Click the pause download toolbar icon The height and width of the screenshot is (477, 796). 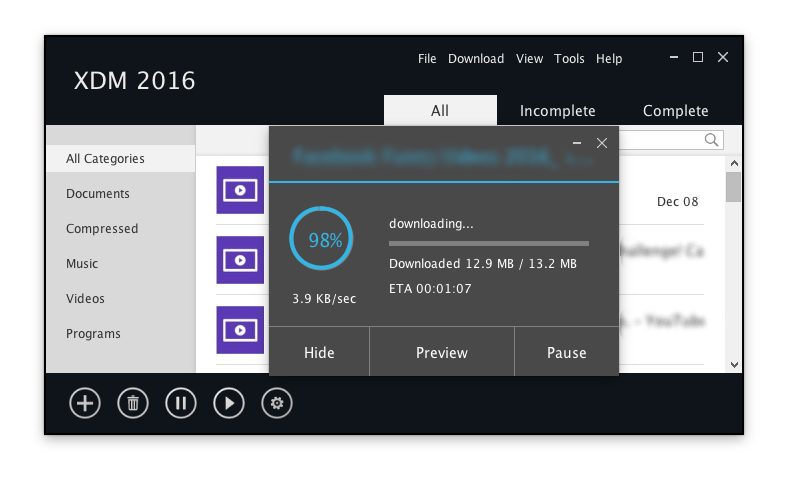tap(181, 403)
